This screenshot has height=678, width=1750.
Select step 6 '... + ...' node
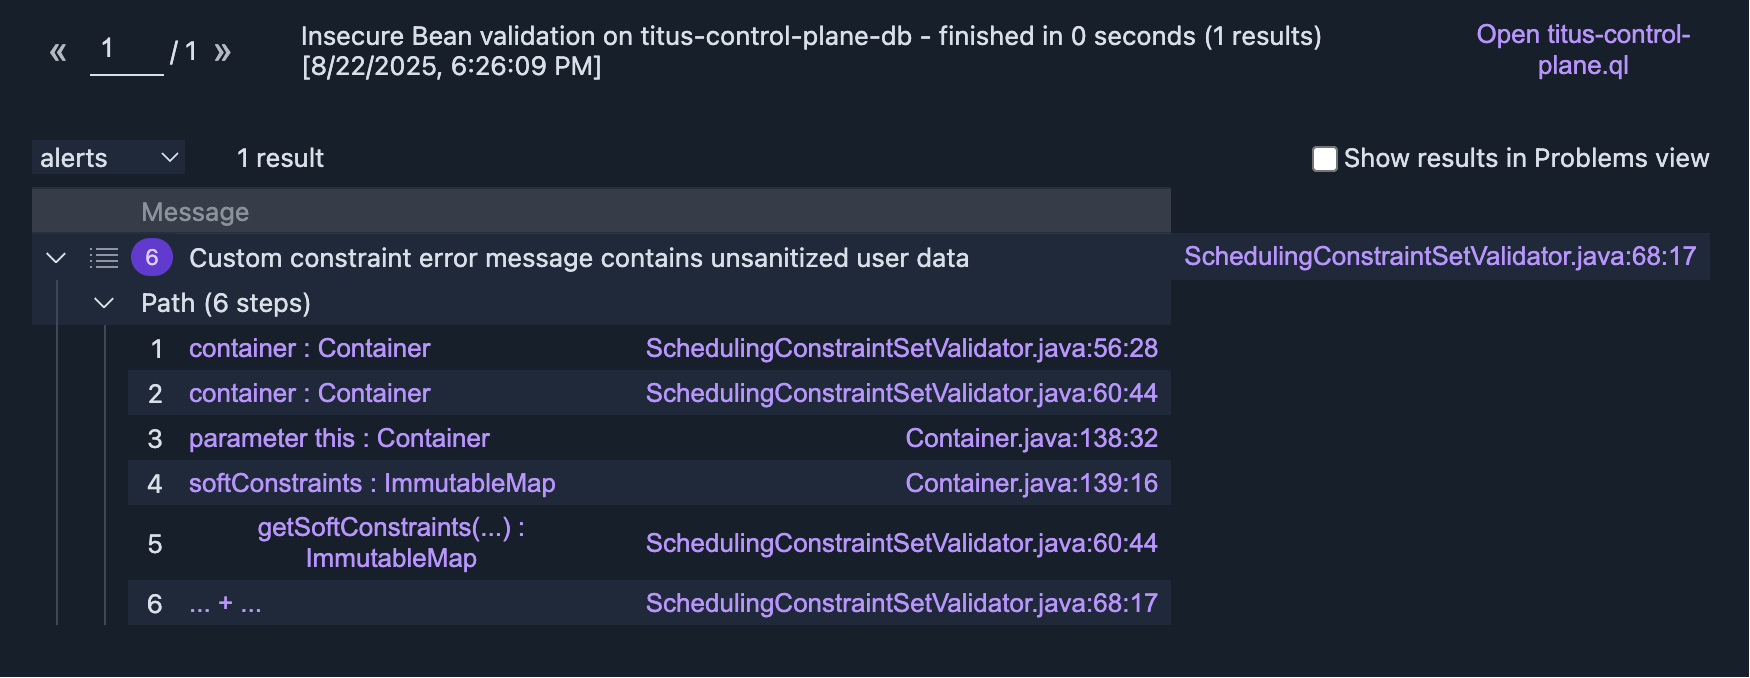225,603
